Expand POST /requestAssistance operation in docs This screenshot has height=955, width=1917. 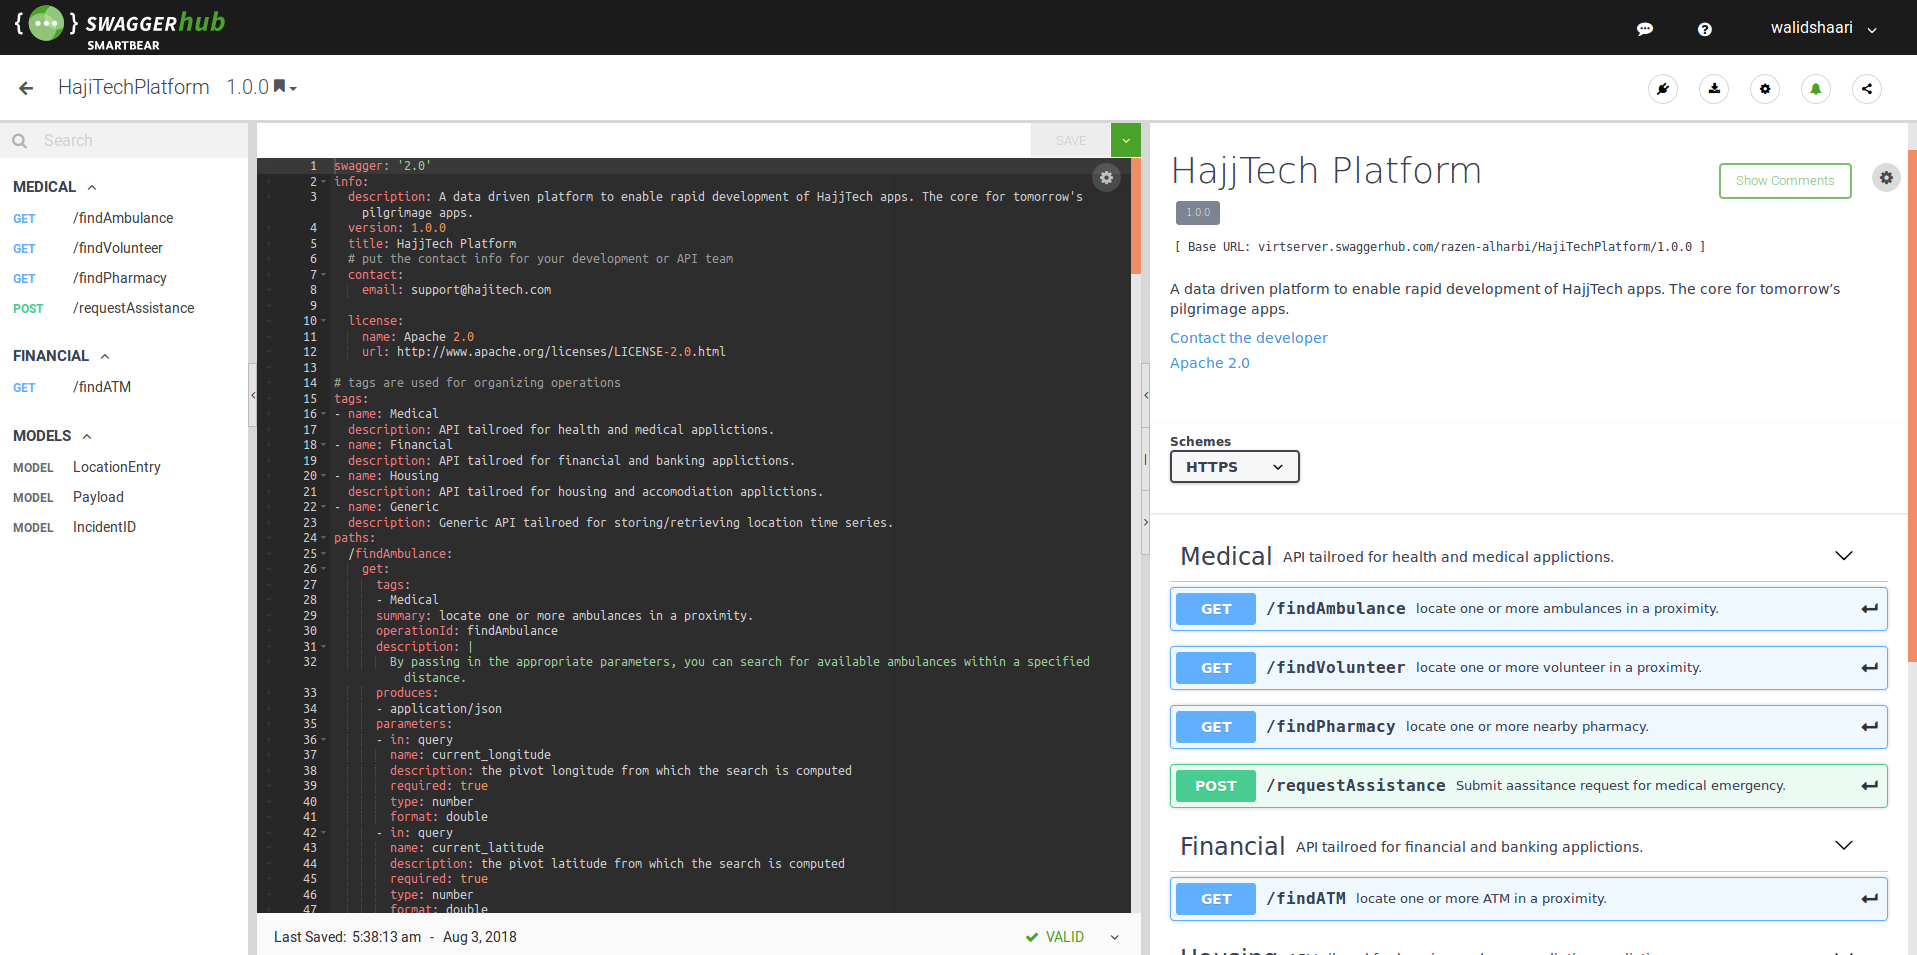coord(1528,786)
